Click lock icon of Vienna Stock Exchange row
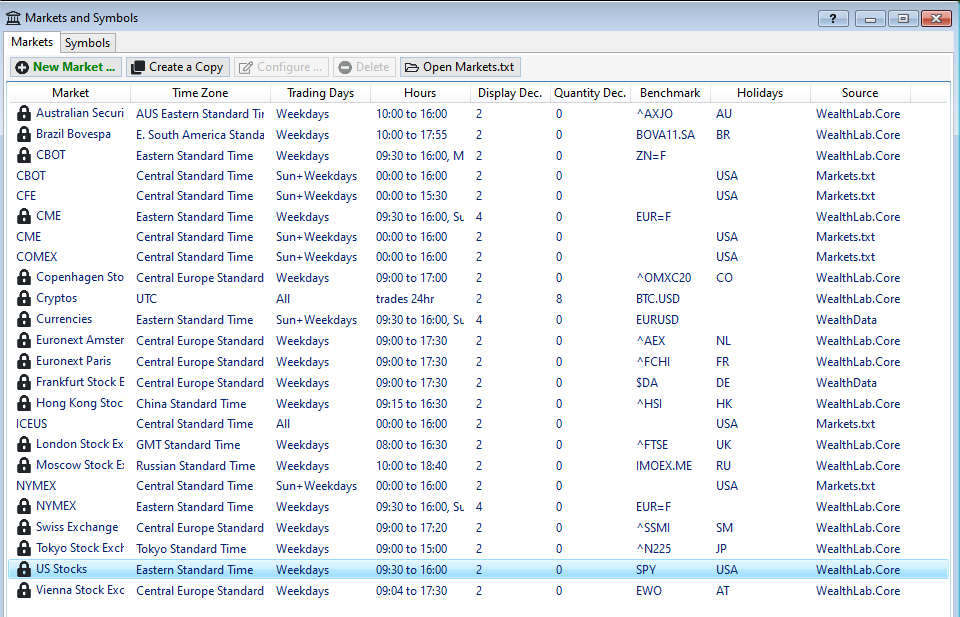Screen dimensions: 960x617 [x=23, y=591]
